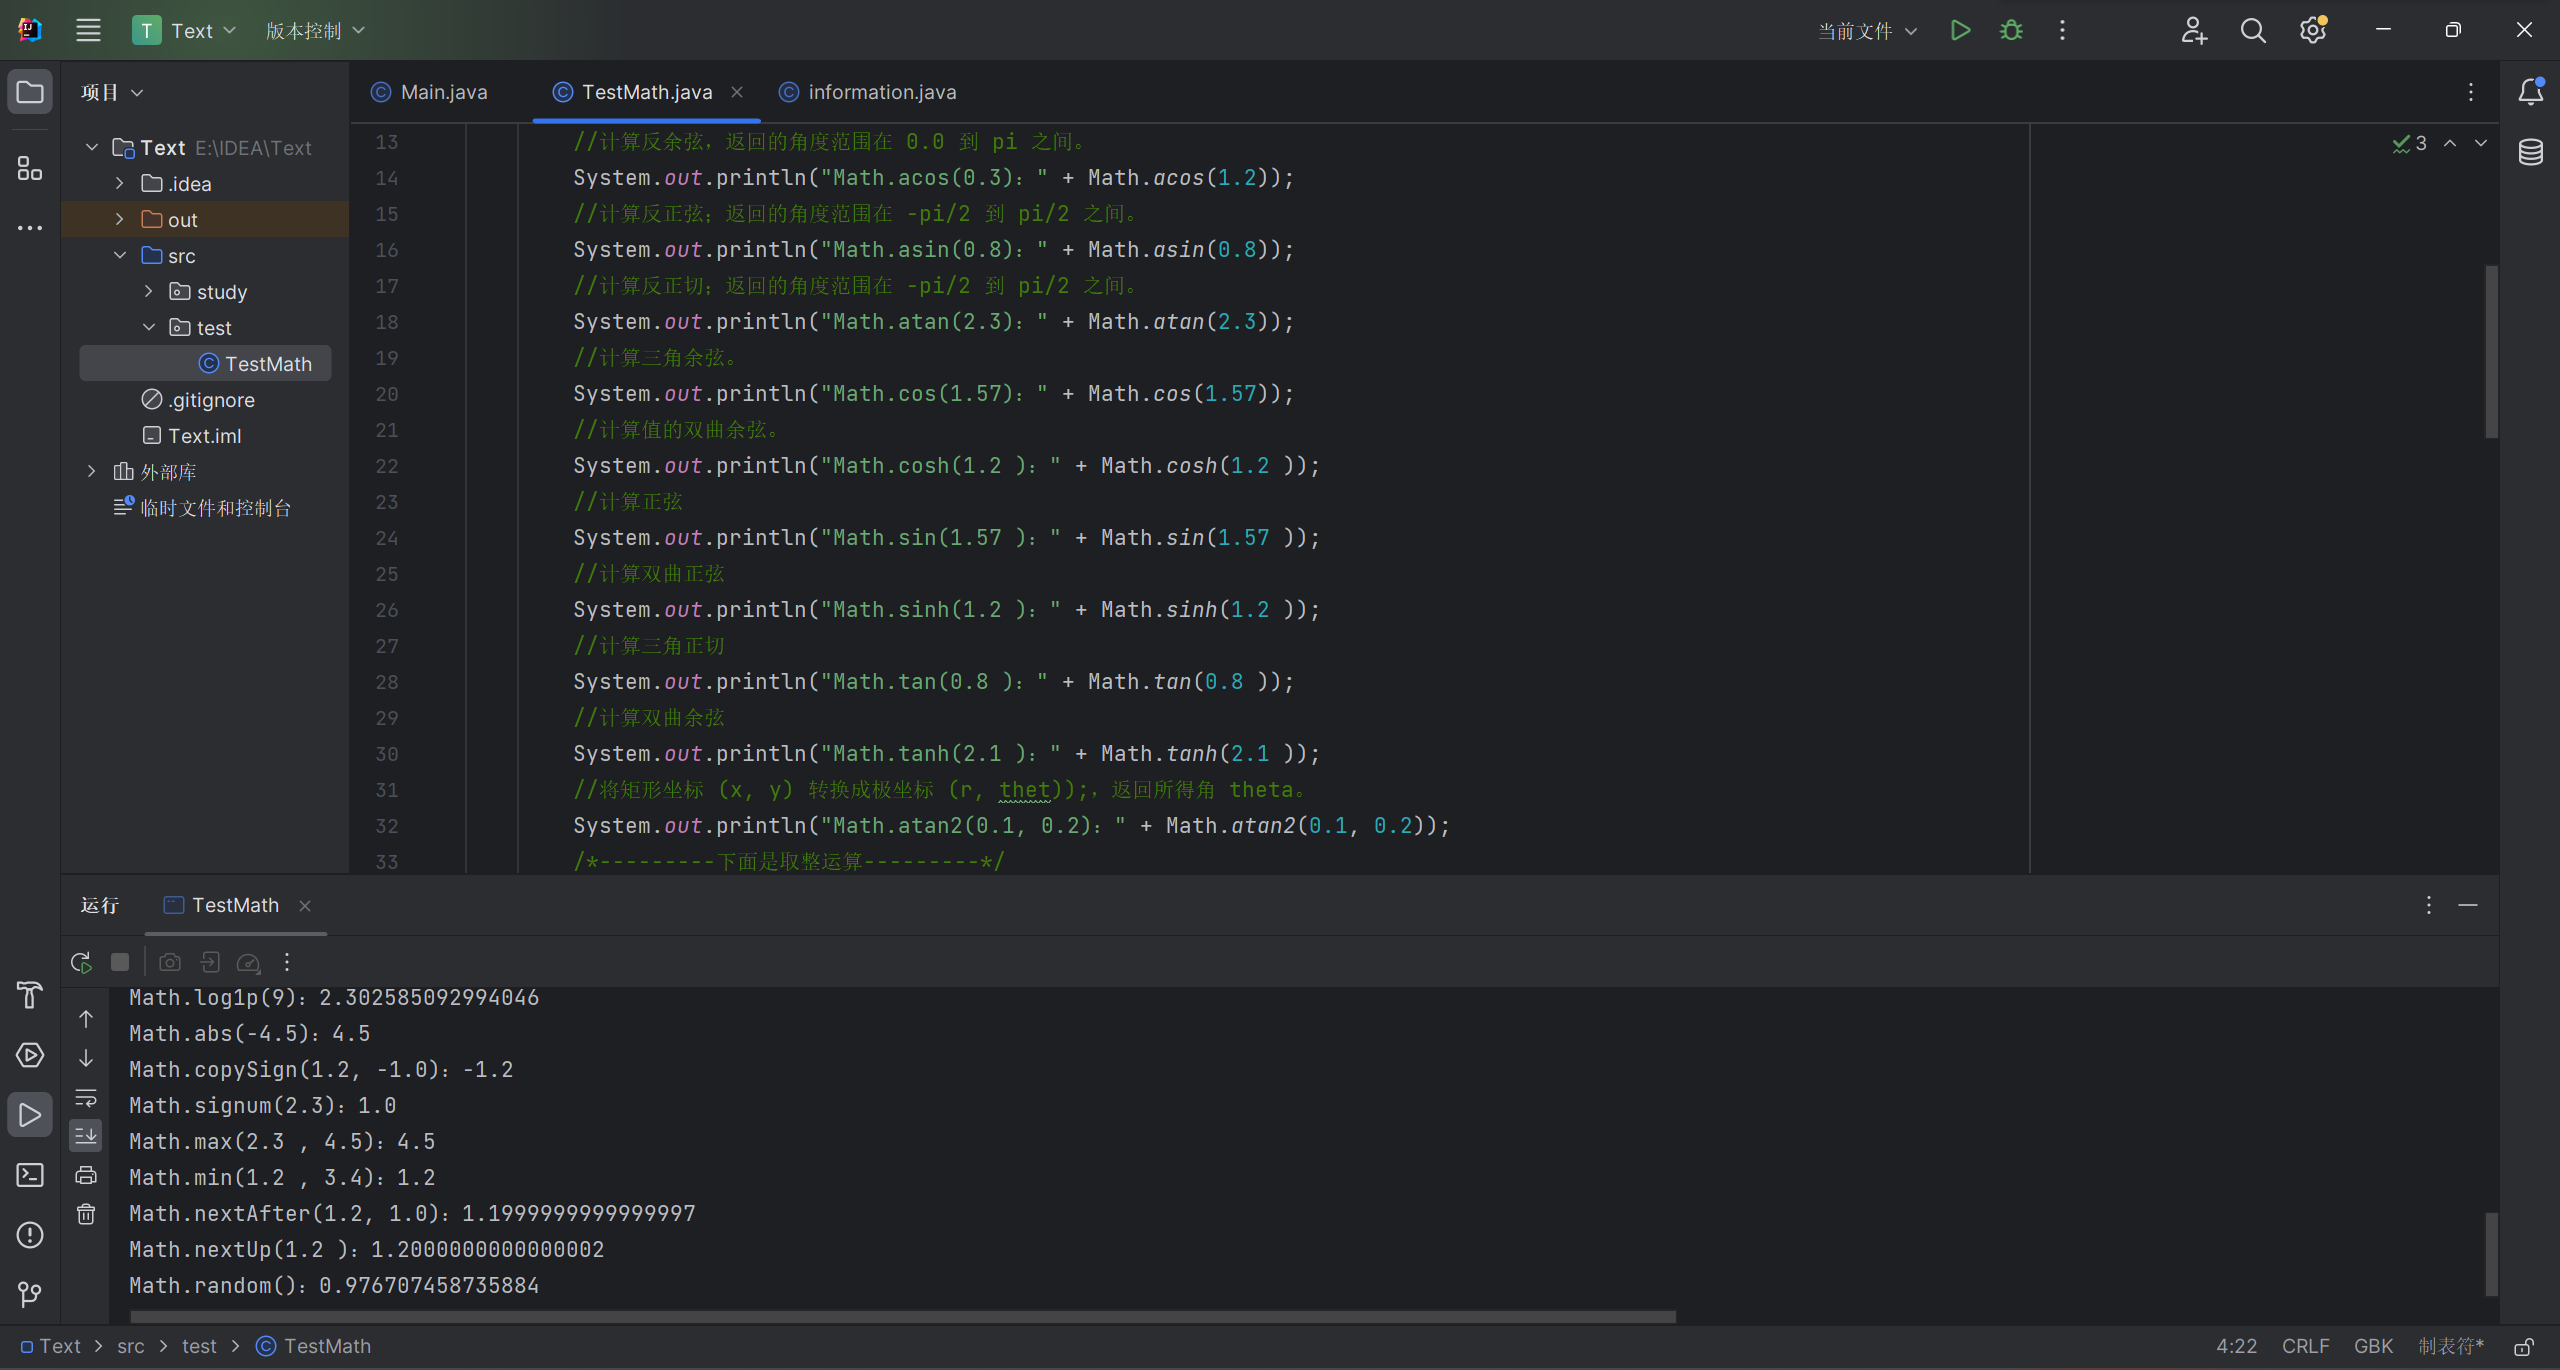
Task: Switch to the information.java tab
Action: tap(868, 92)
